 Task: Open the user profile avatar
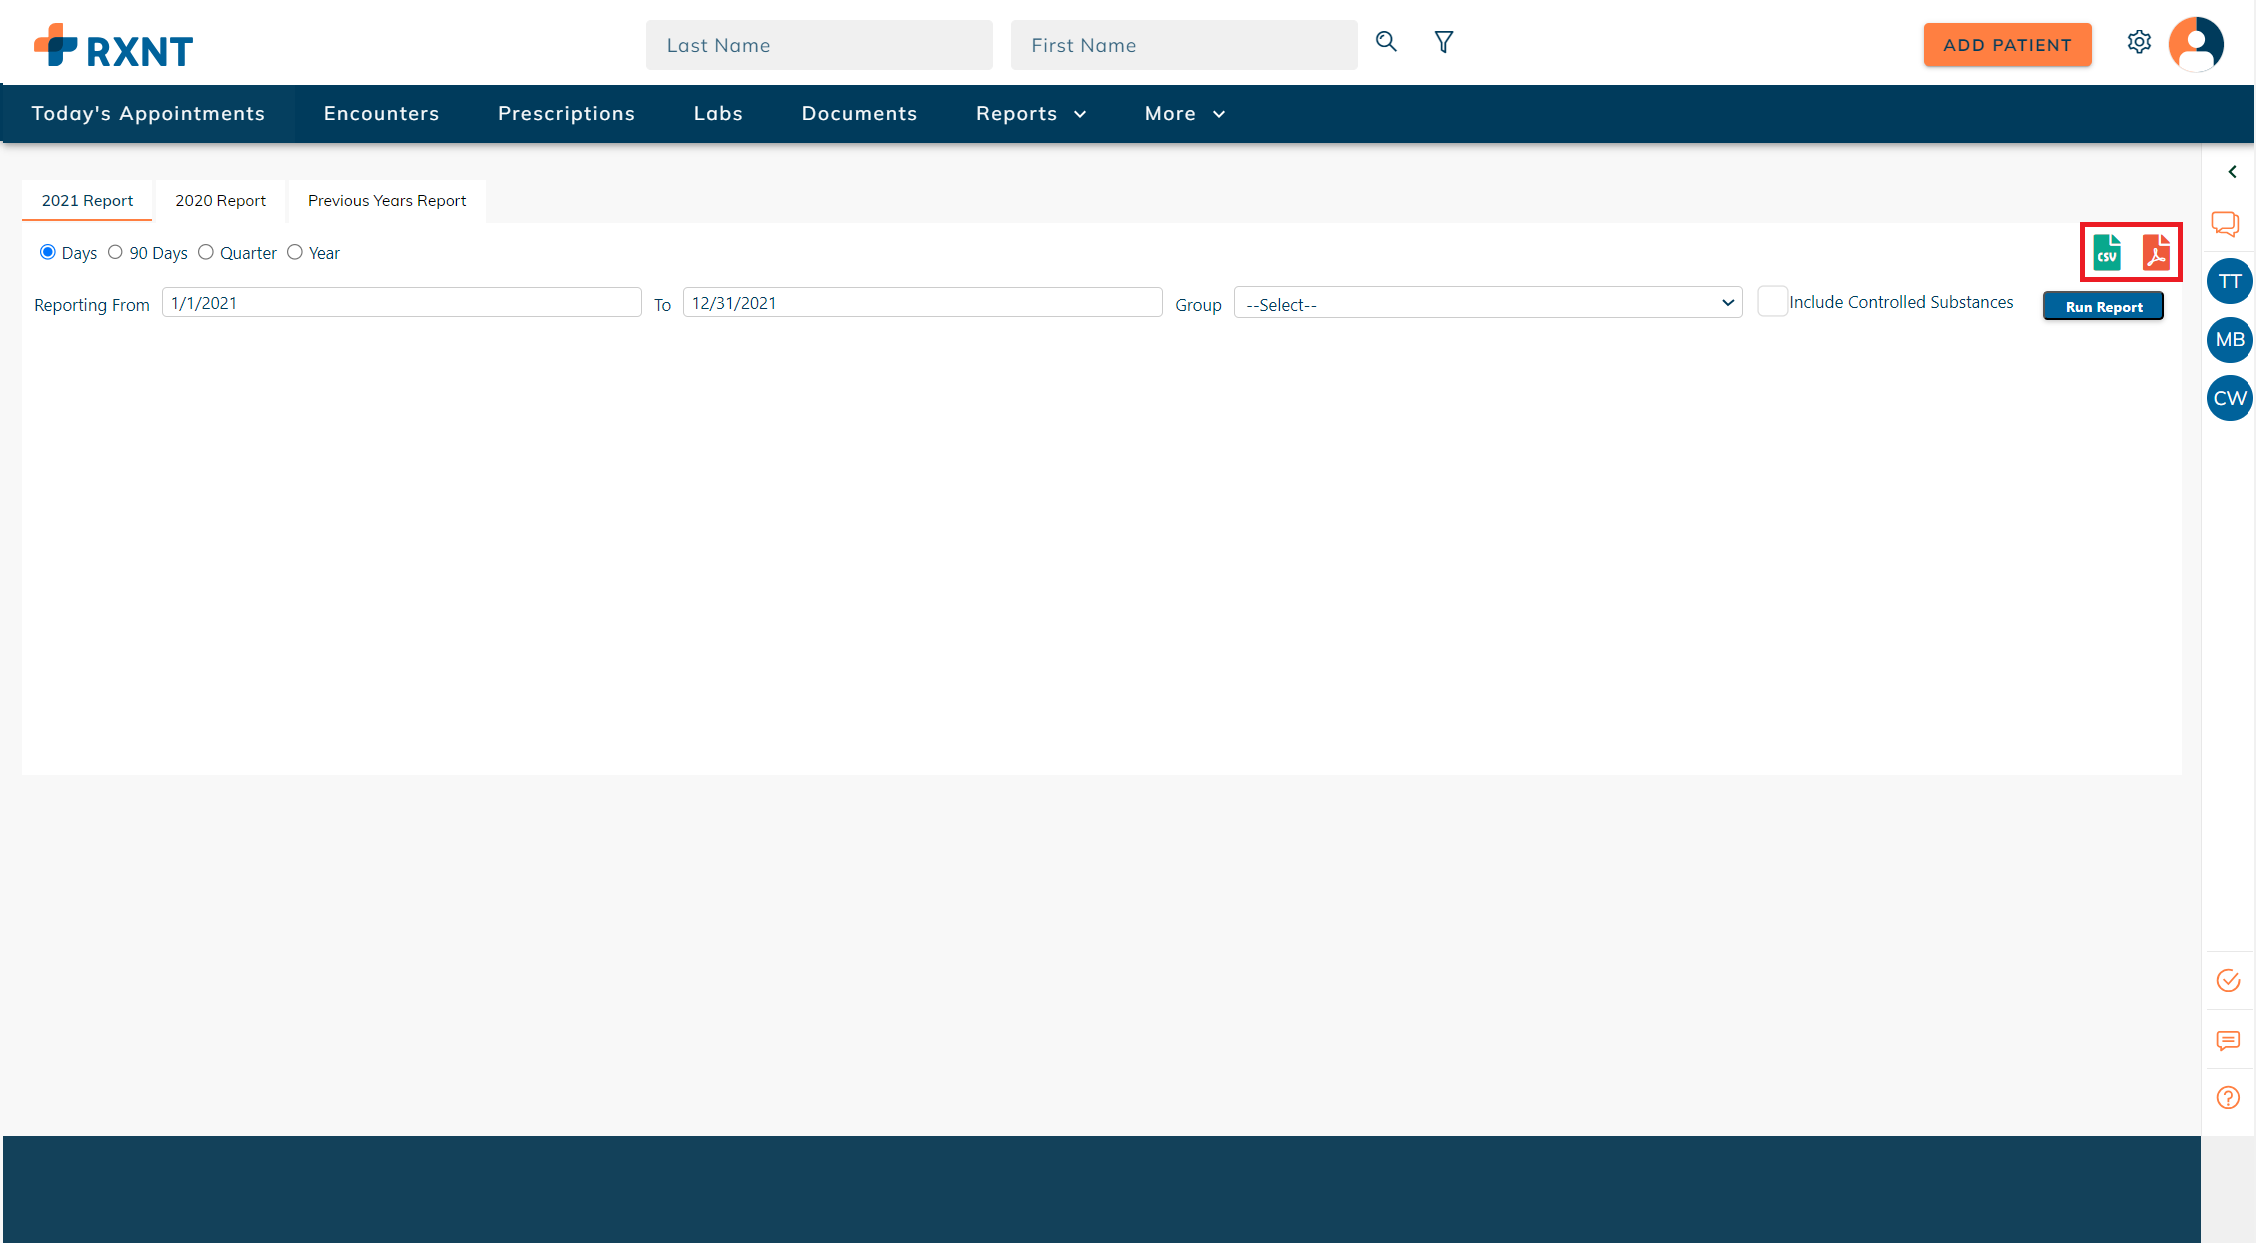(x=2196, y=44)
